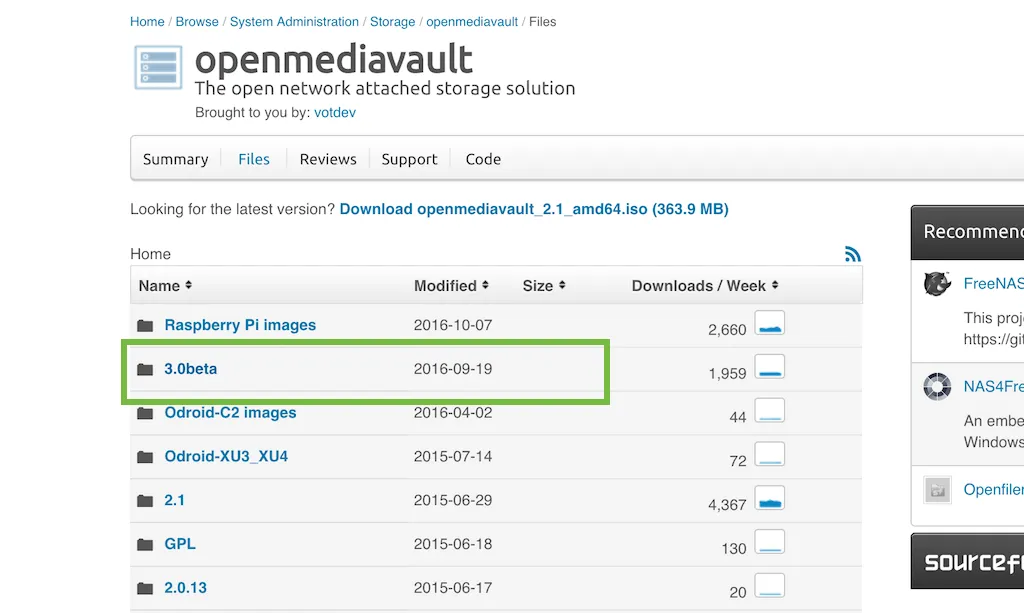This screenshot has width=1024, height=613.
Task: Open System Administration breadcrumb link
Action: coord(295,22)
